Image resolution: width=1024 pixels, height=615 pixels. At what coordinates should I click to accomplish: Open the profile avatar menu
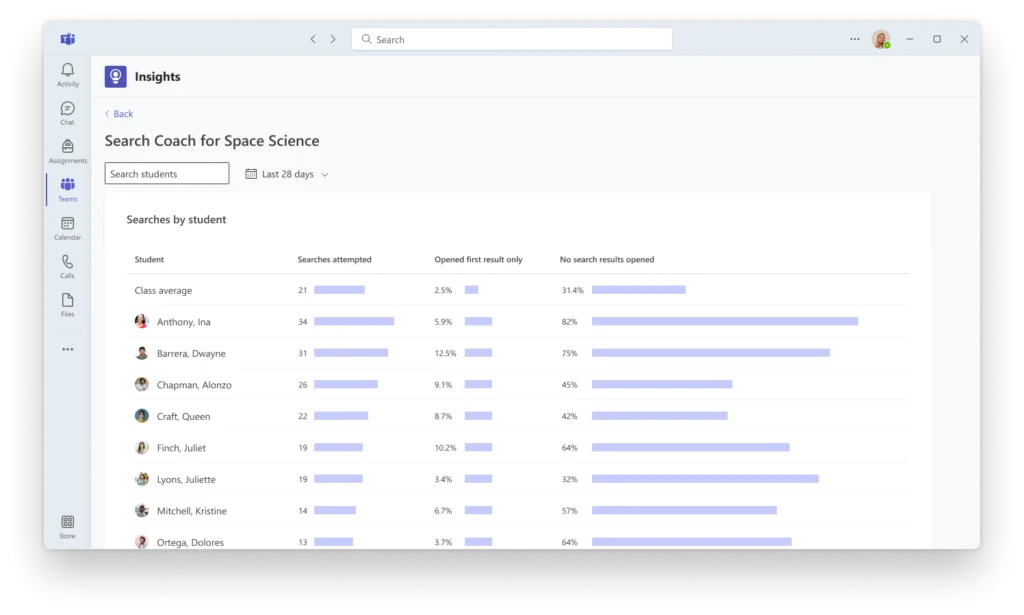pos(881,39)
